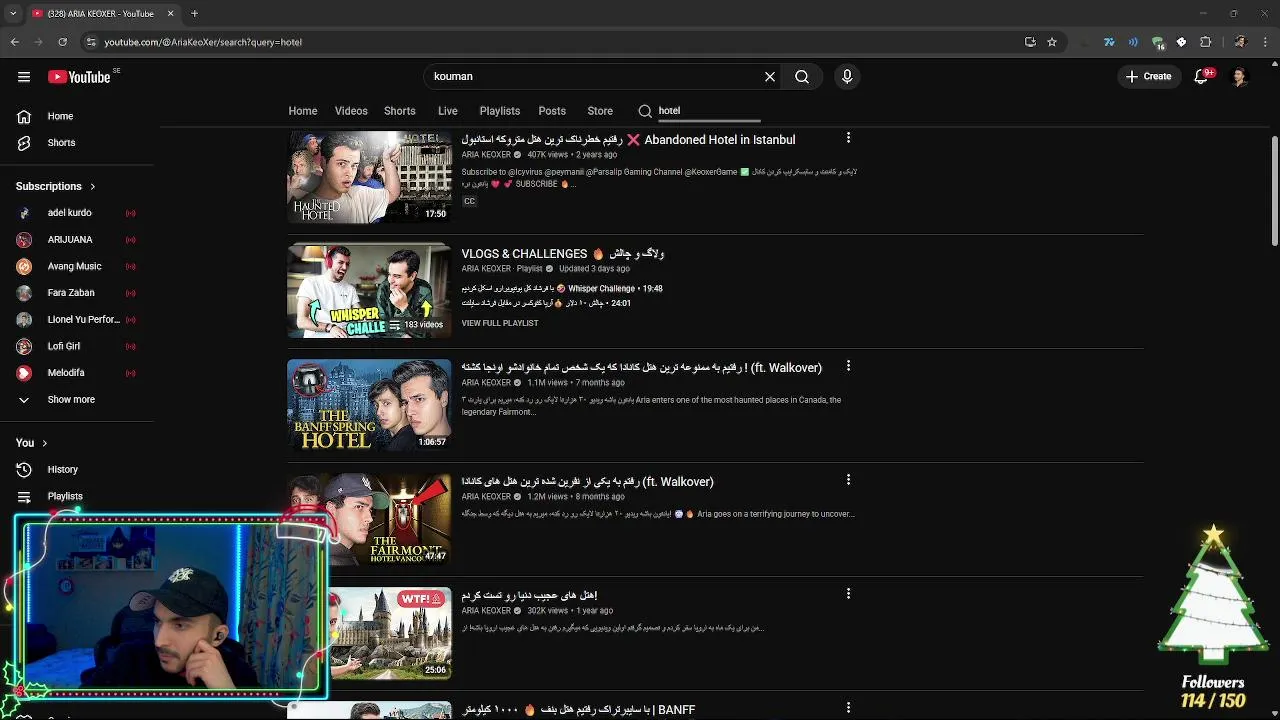
Task: Click the Banff Spring Hotel thumbnail
Action: (x=369, y=405)
